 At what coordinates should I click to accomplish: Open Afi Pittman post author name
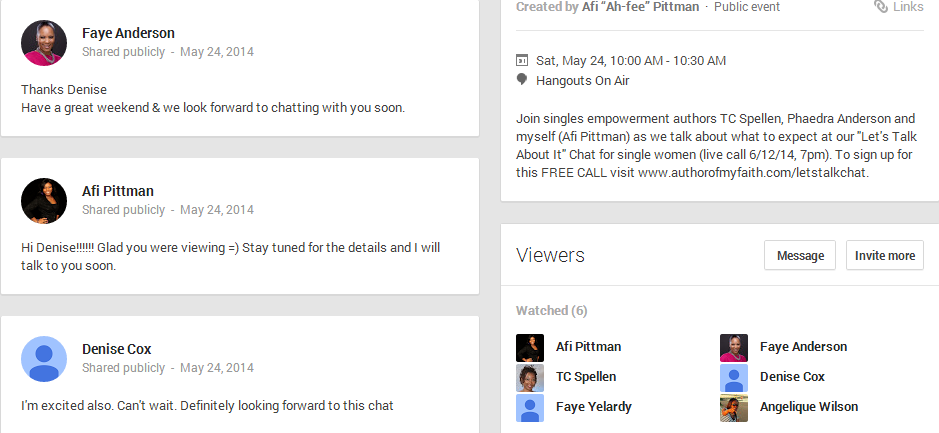(x=118, y=191)
